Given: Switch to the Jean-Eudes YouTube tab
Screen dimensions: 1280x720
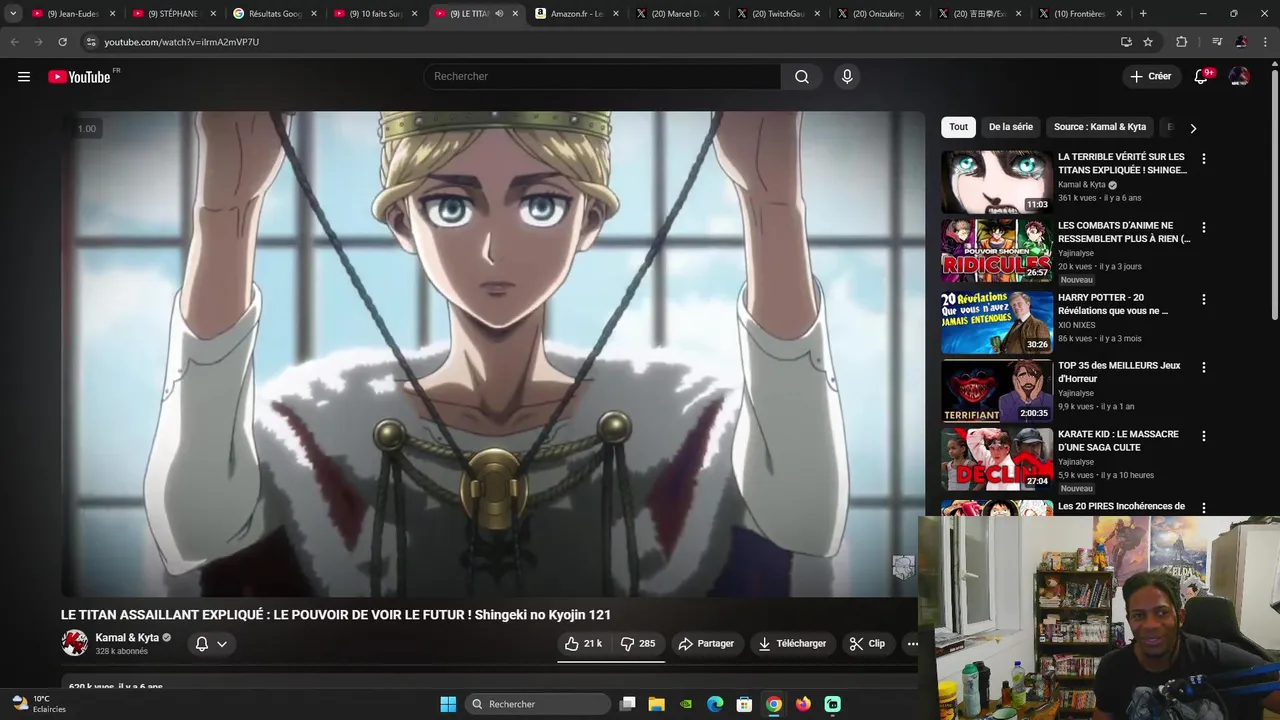Looking at the screenshot, I should click(x=74, y=14).
